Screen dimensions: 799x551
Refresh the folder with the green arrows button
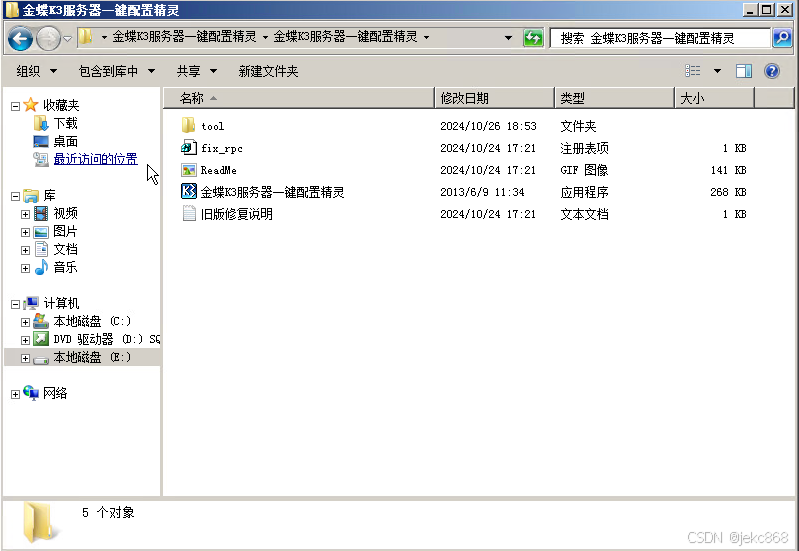pyautogui.click(x=533, y=38)
